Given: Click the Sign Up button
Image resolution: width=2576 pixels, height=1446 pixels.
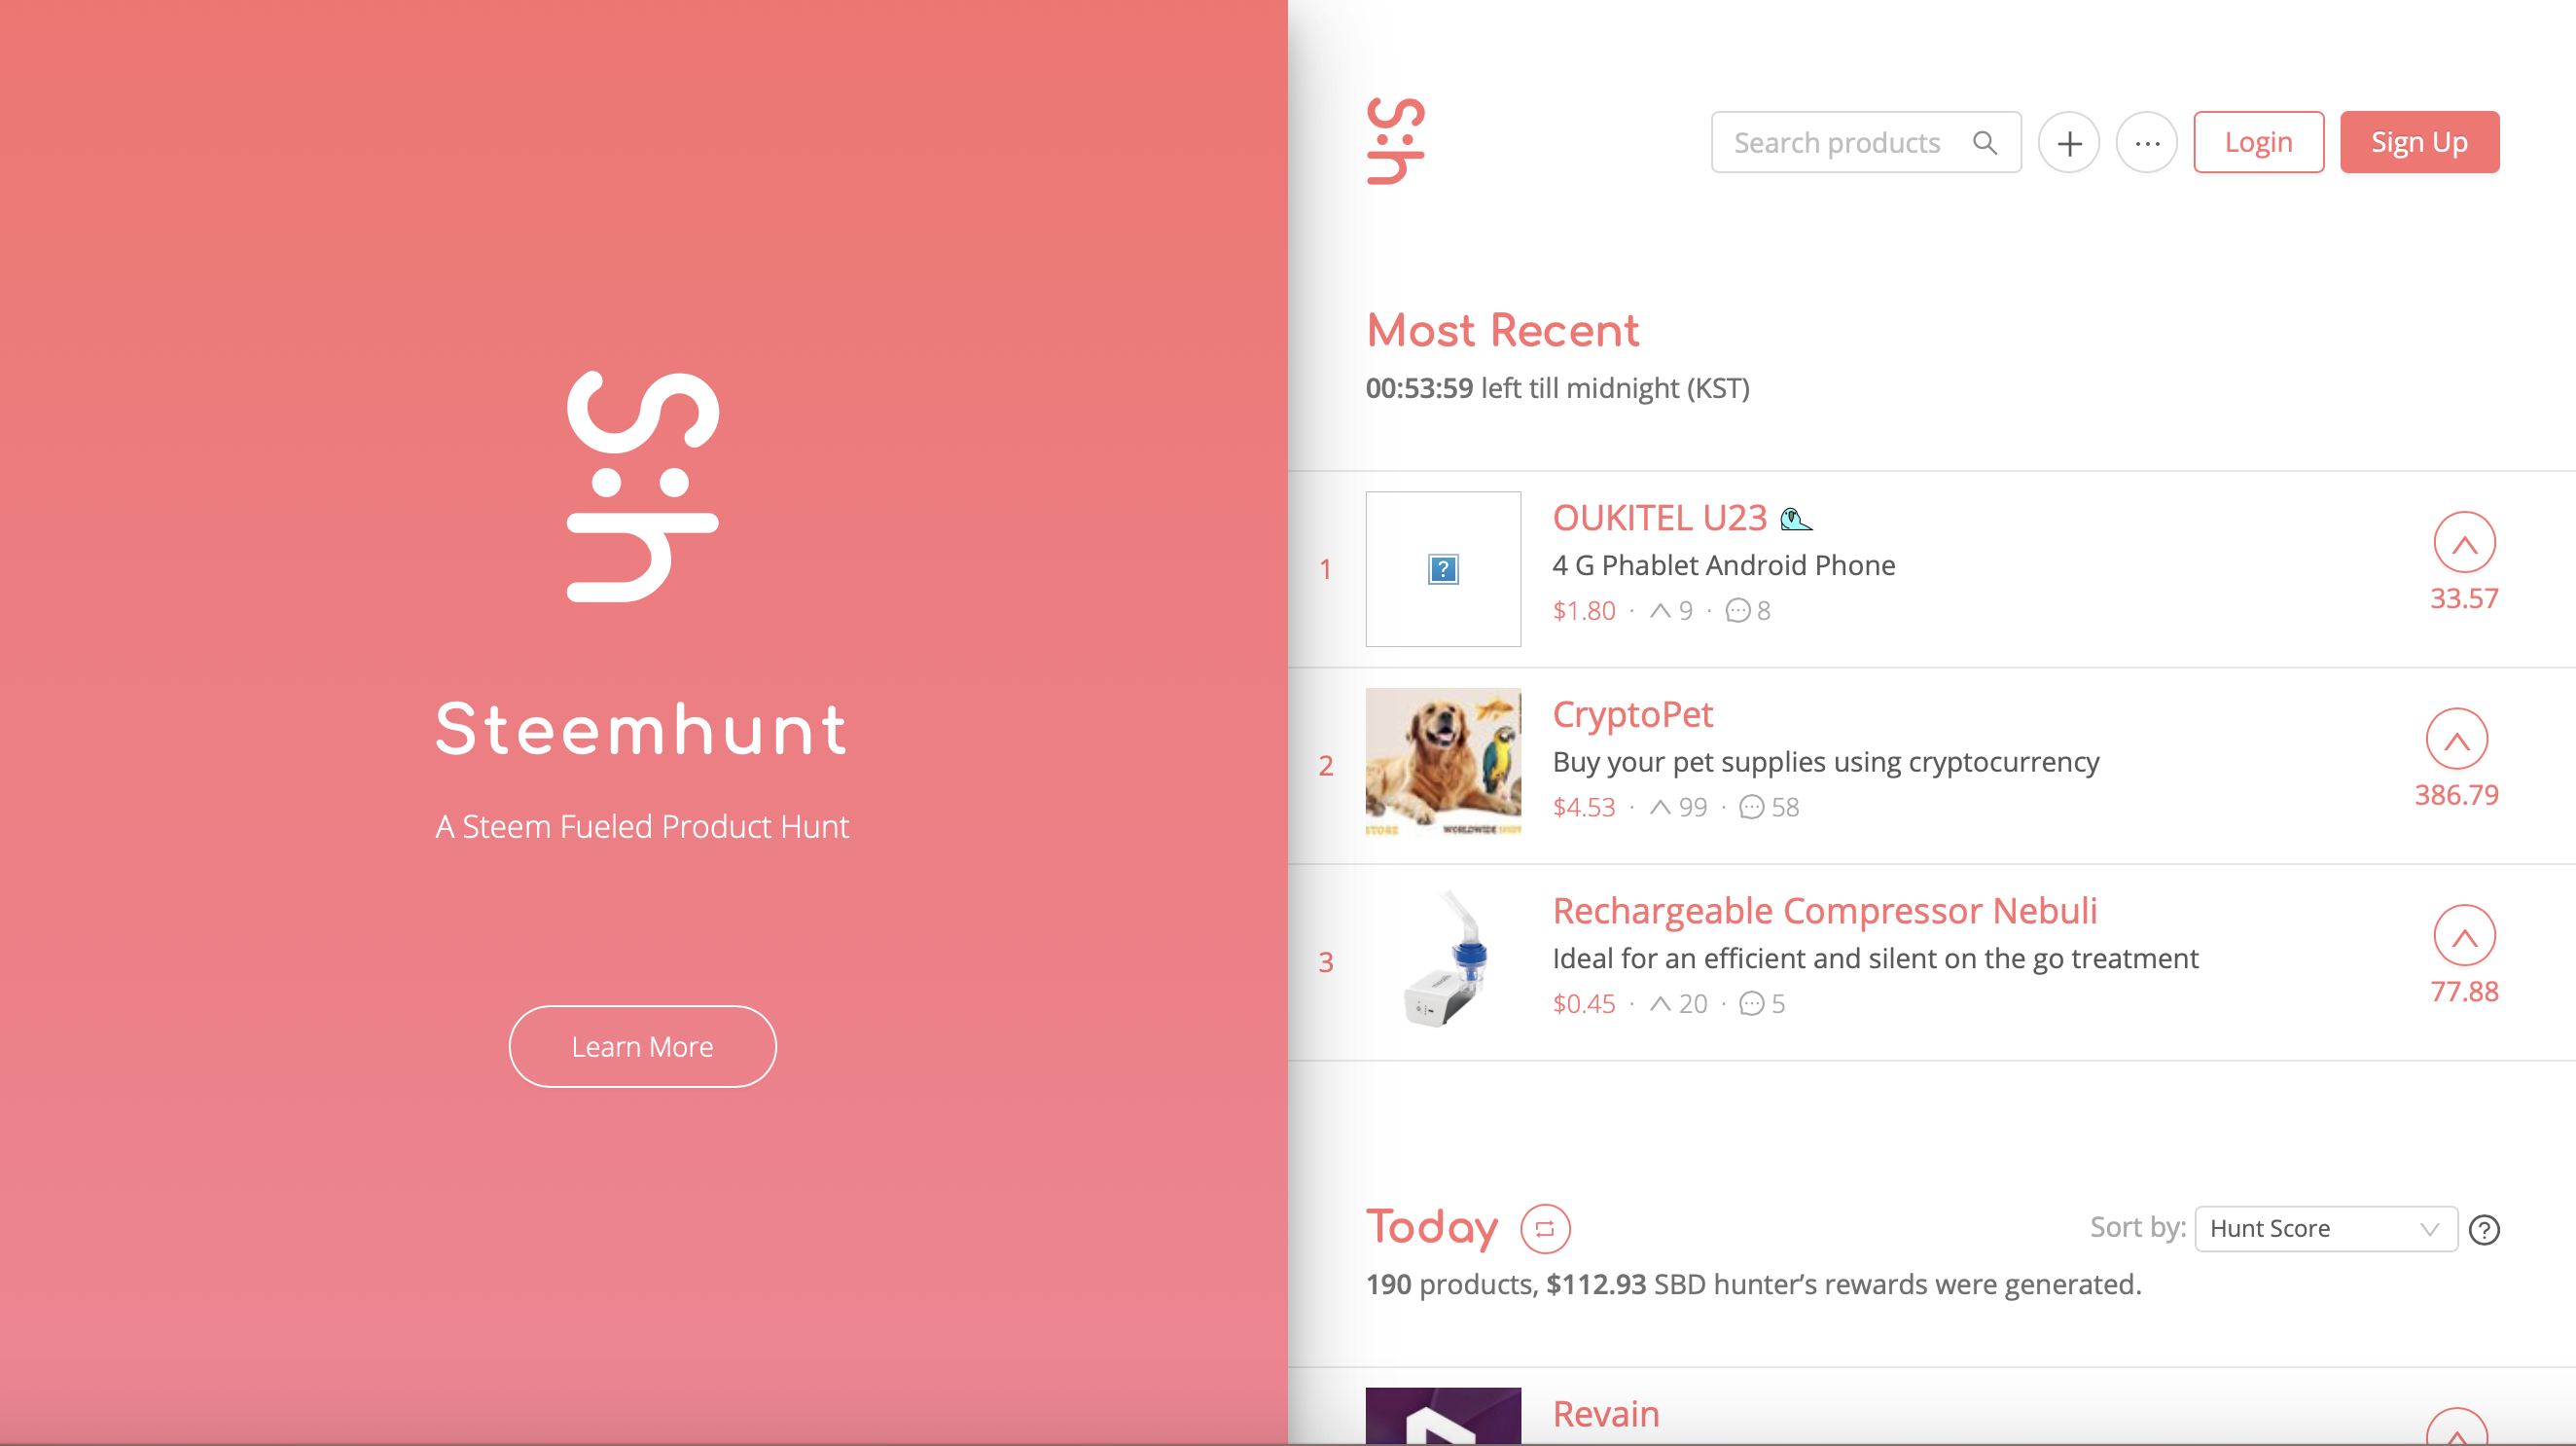Looking at the screenshot, I should (x=2419, y=142).
